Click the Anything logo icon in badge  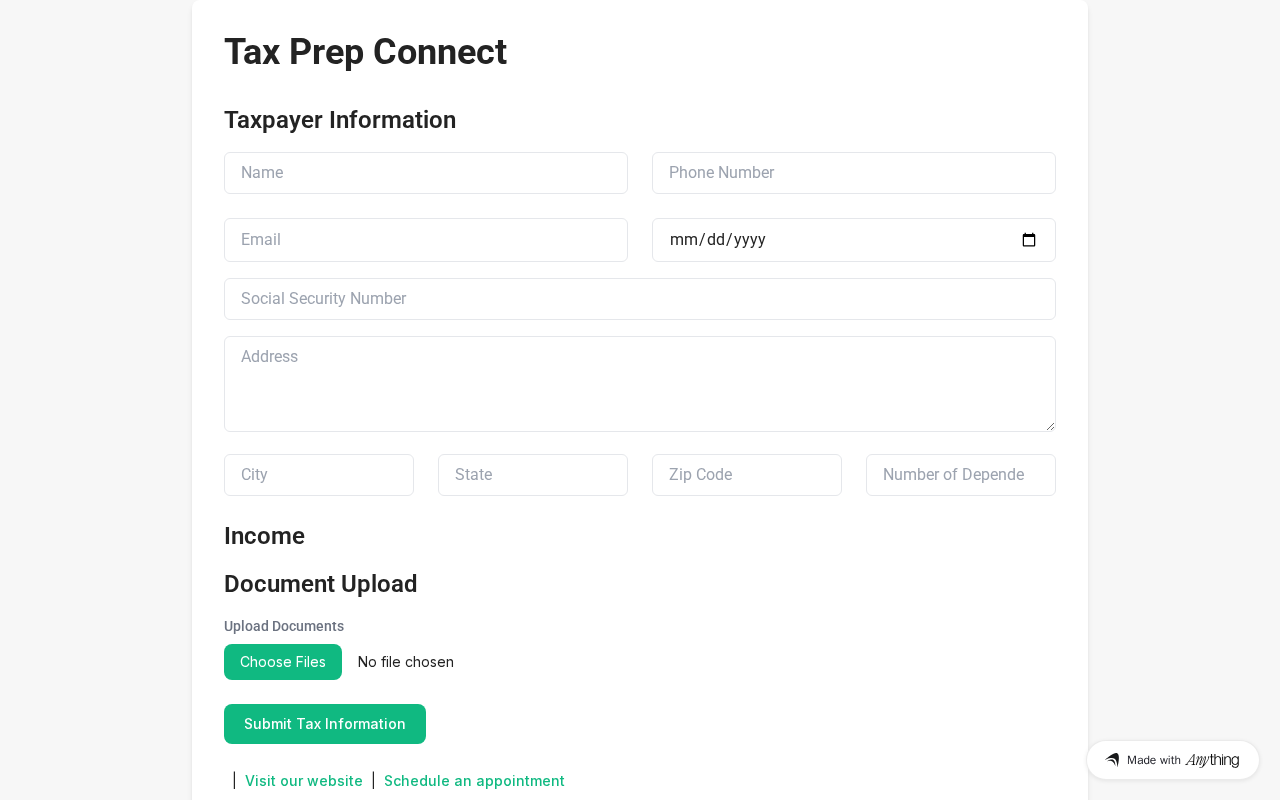pyautogui.click(x=1112, y=760)
